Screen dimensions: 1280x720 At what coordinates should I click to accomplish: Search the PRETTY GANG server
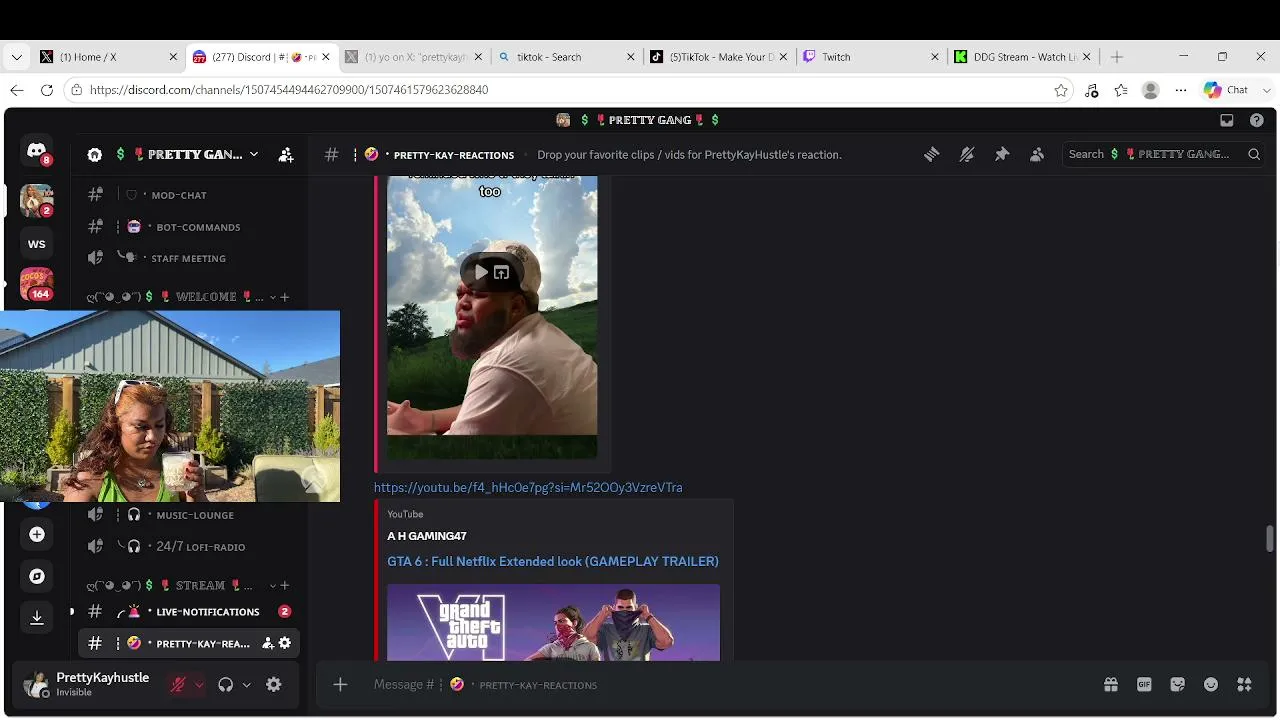(1163, 154)
